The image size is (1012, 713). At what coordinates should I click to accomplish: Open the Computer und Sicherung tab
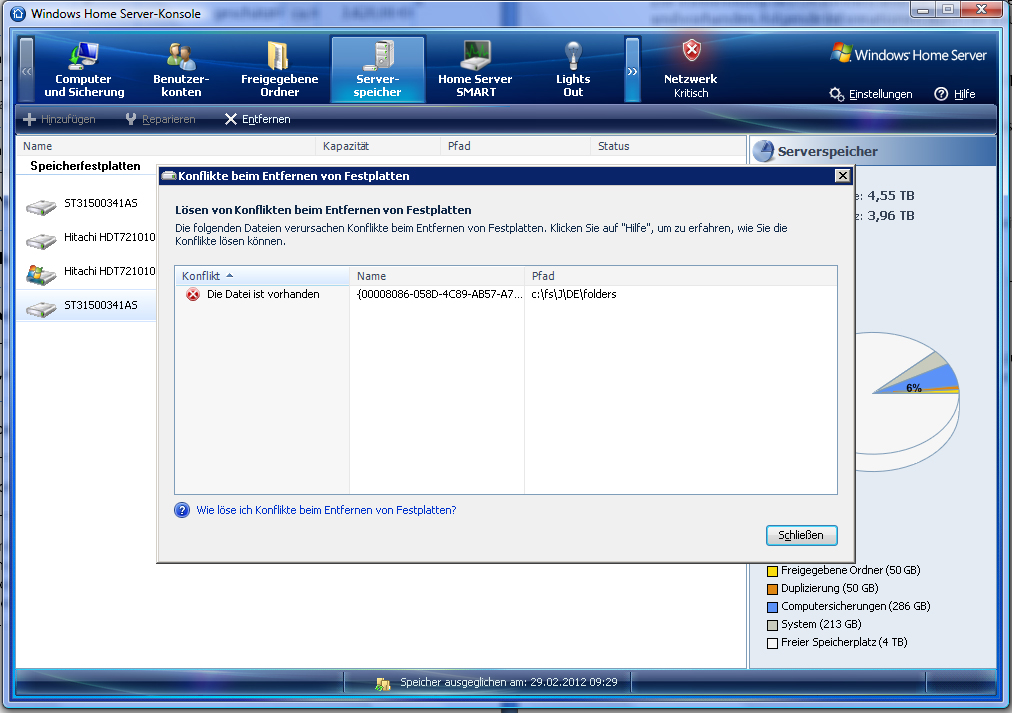tap(84, 70)
